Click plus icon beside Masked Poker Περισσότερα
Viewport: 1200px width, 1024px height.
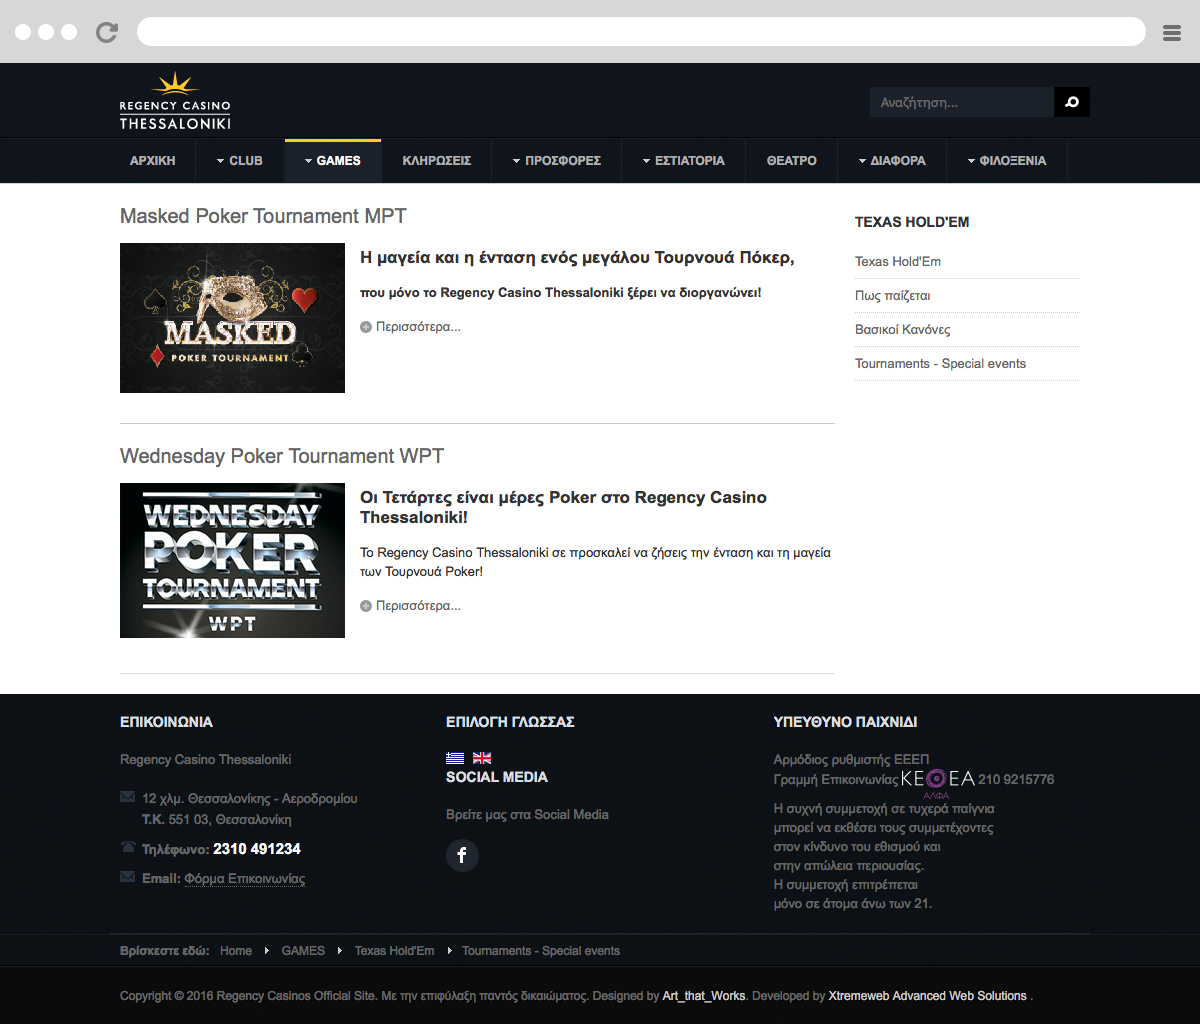(366, 327)
